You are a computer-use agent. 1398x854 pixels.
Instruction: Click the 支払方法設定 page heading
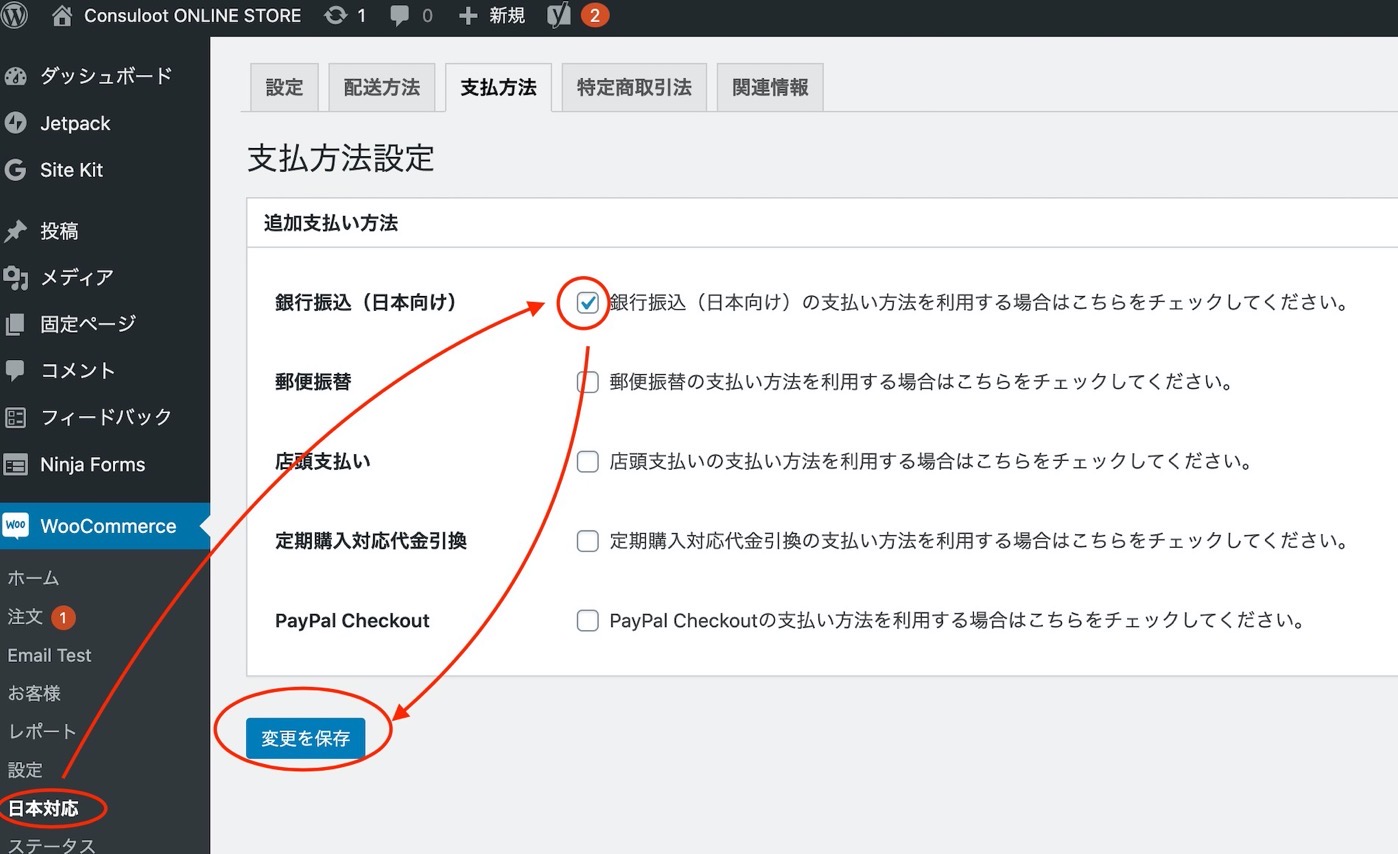[340, 158]
